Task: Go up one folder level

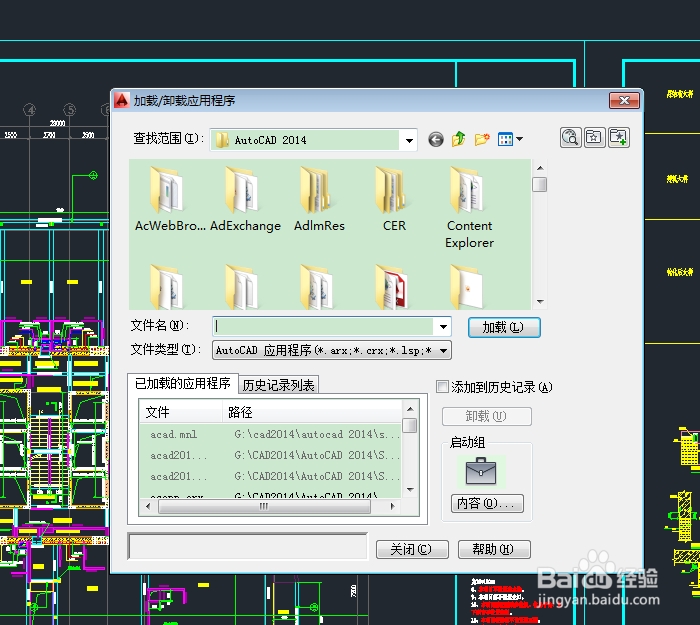Action: coord(459,140)
